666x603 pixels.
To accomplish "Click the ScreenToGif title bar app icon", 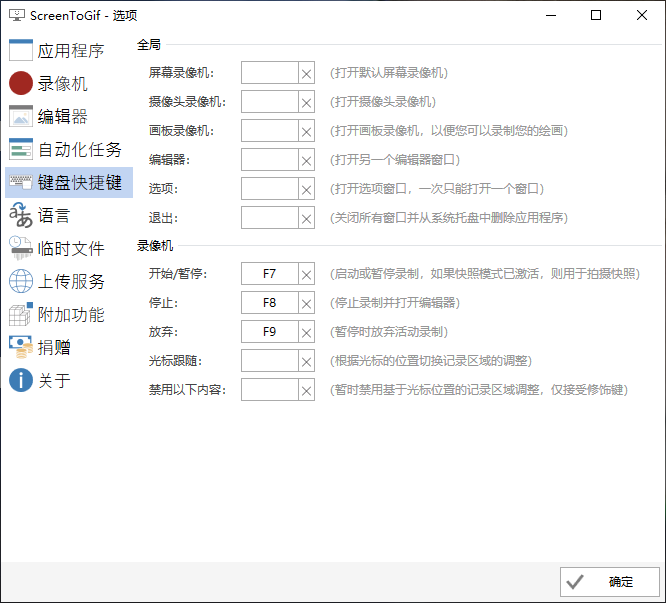I will [17, 15].
